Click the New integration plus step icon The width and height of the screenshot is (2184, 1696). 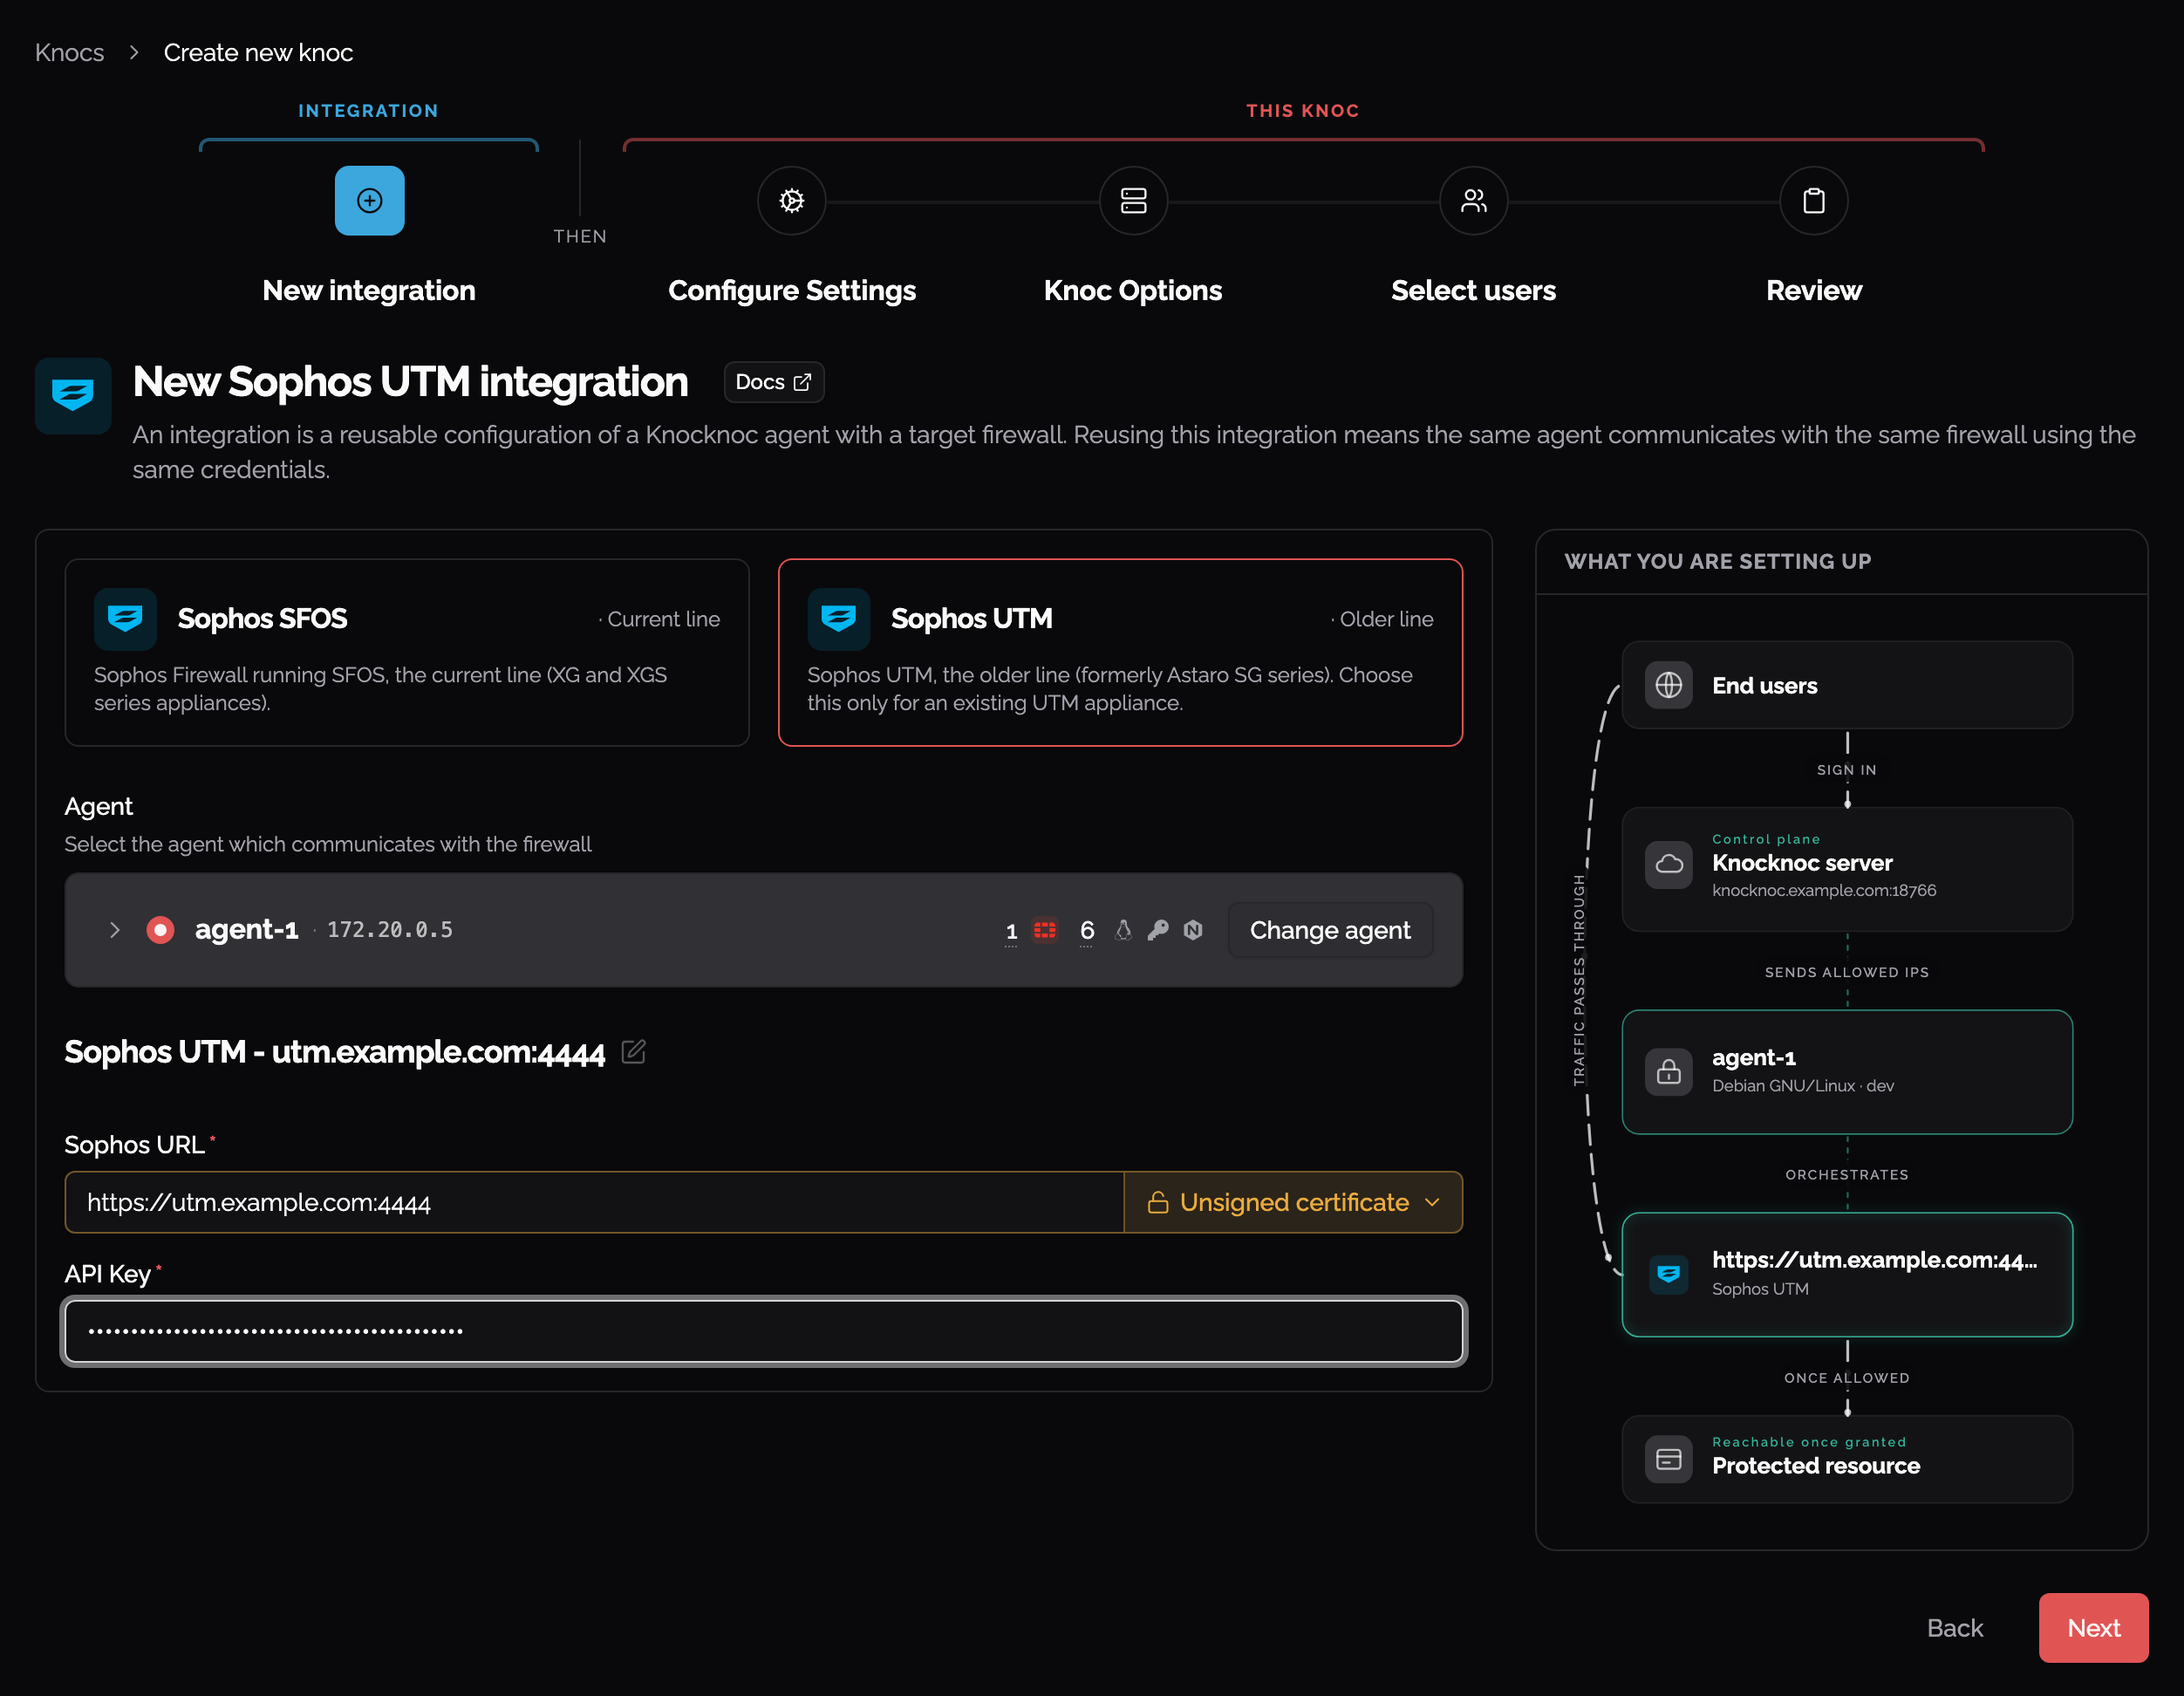click(369, 201)
